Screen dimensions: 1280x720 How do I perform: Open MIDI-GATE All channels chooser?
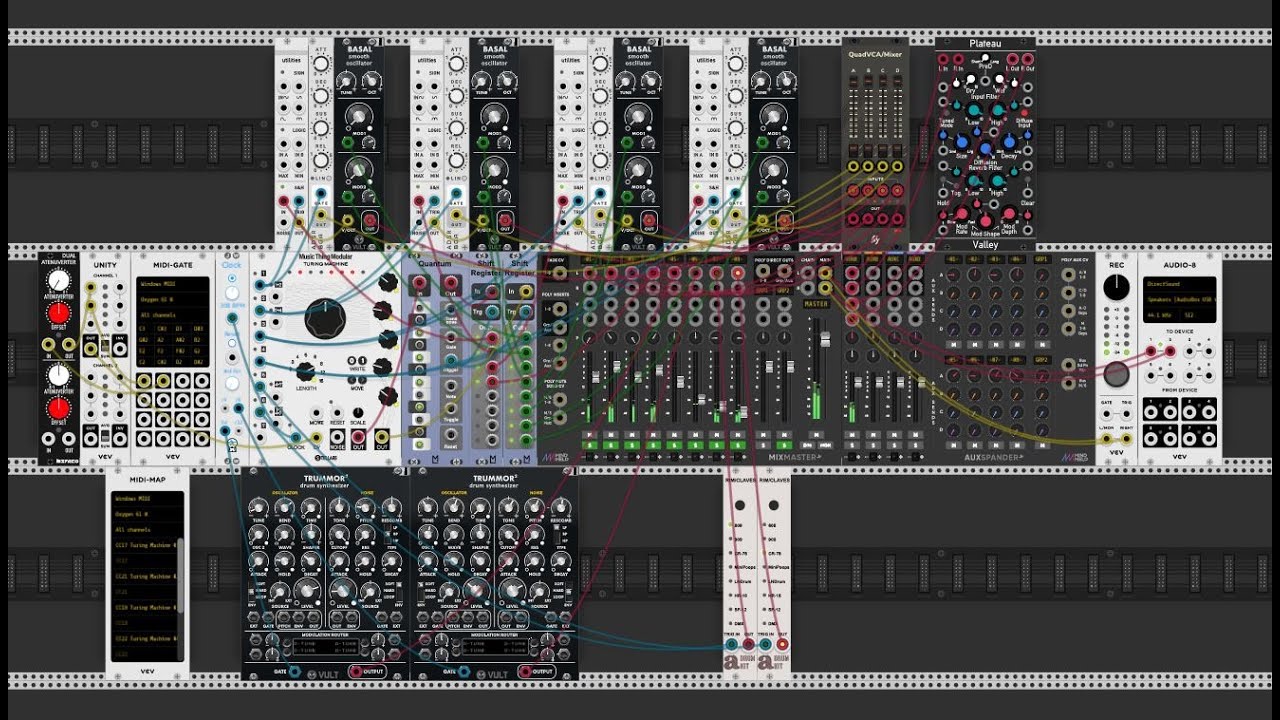(x=173, y=315)
